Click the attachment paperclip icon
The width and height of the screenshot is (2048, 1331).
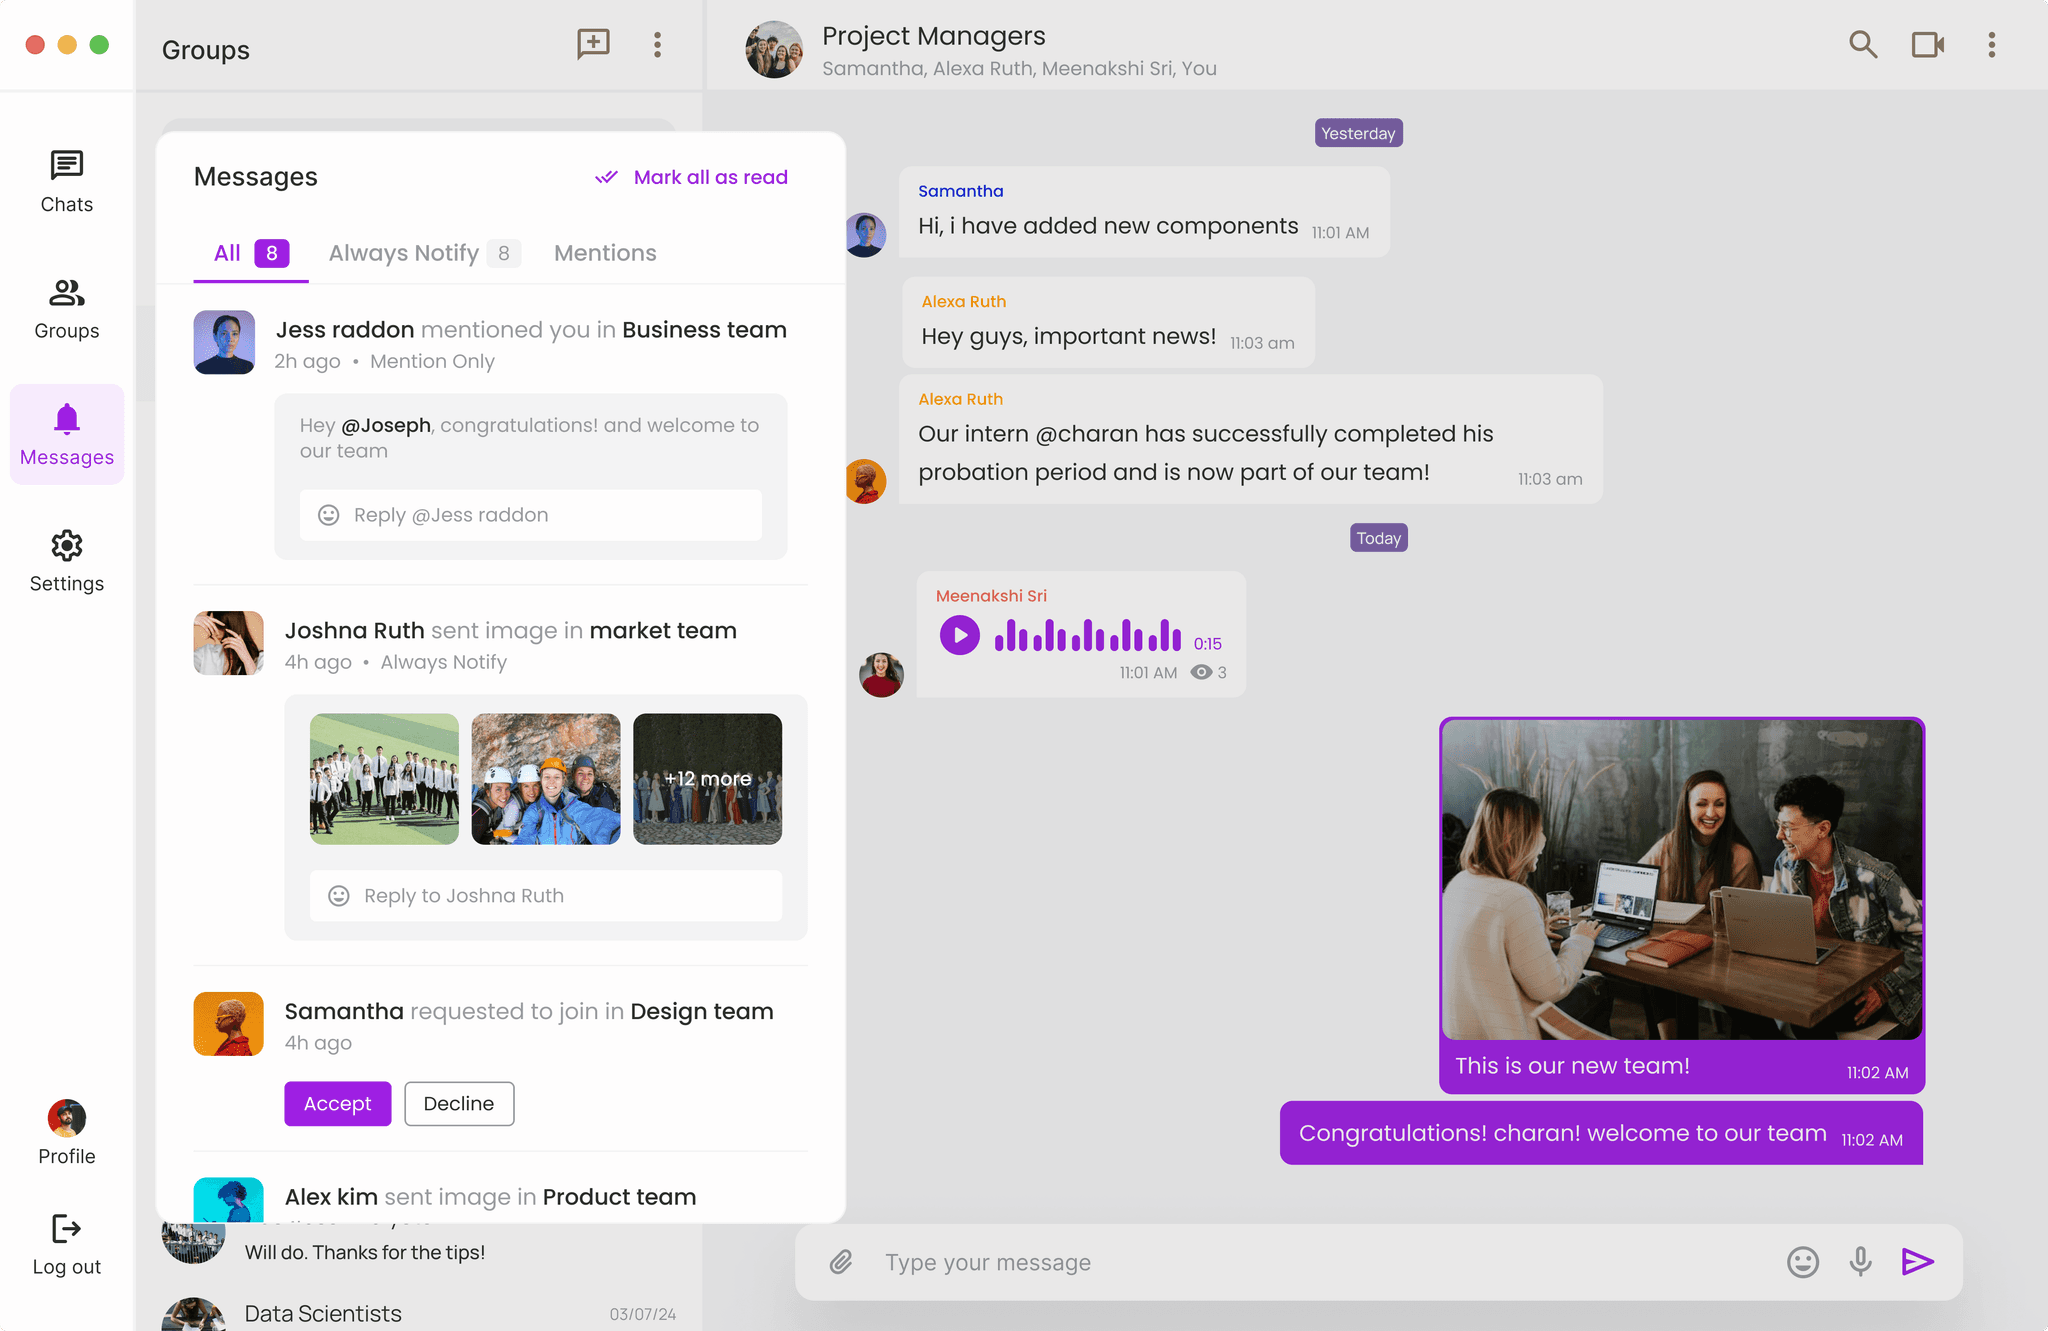click(841, 1262)
